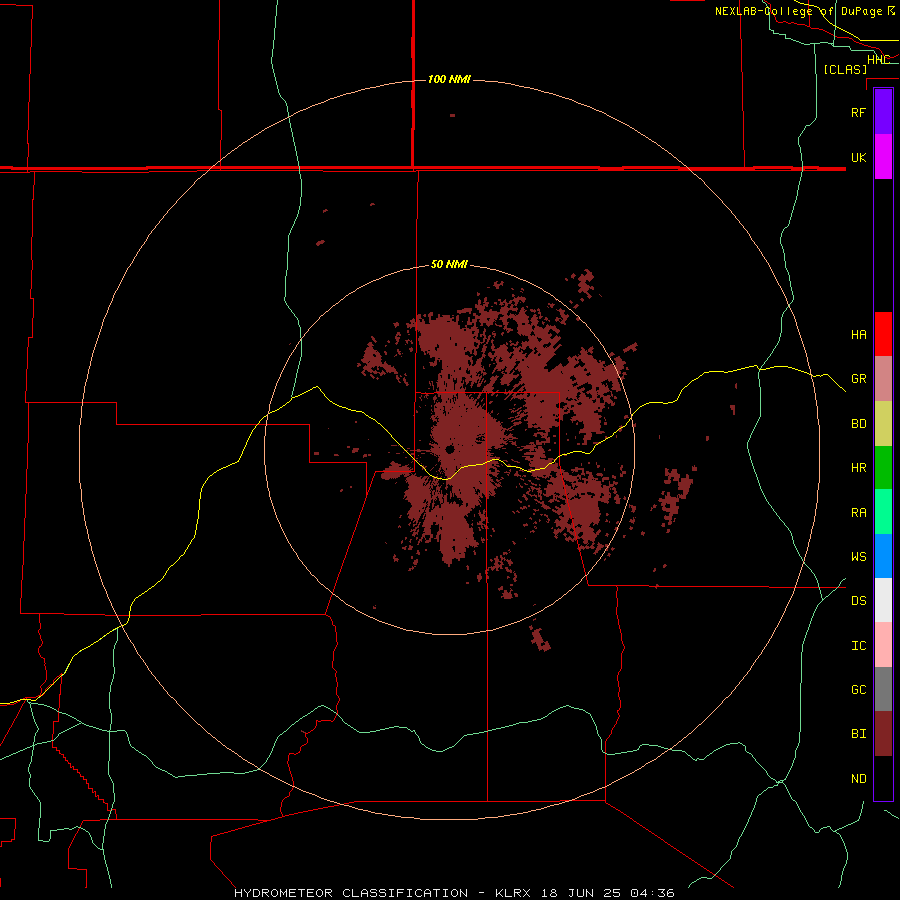This screenshot has height=900, width=900.
Task: Click the gray GC legend swatch
Action: [x=883, y=689]
